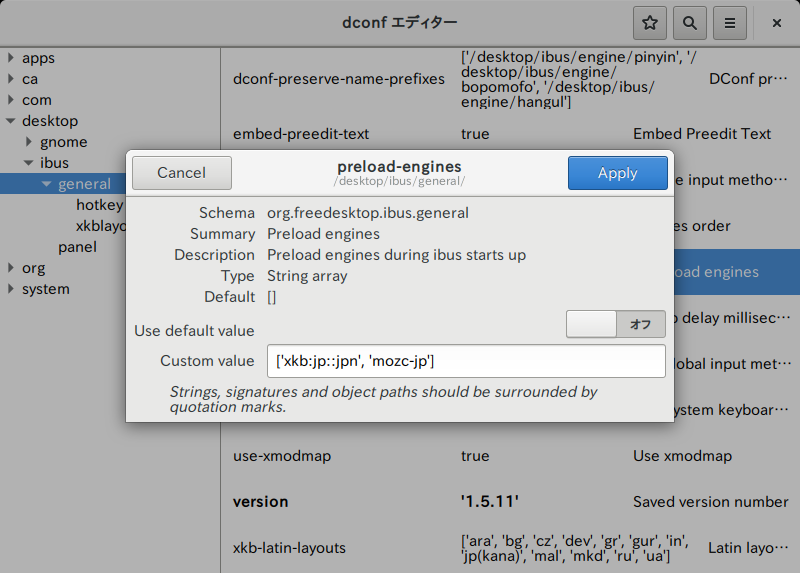Screen dimensions: 800x573
Task: Expand the gnome tree node
Action: (29, 141)
